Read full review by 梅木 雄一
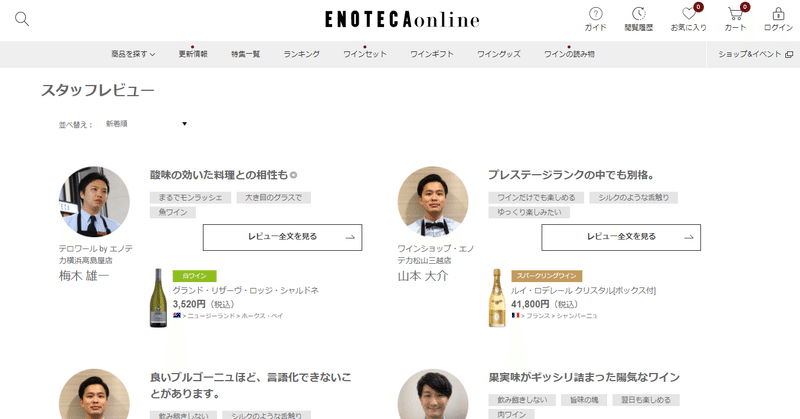 283,237
